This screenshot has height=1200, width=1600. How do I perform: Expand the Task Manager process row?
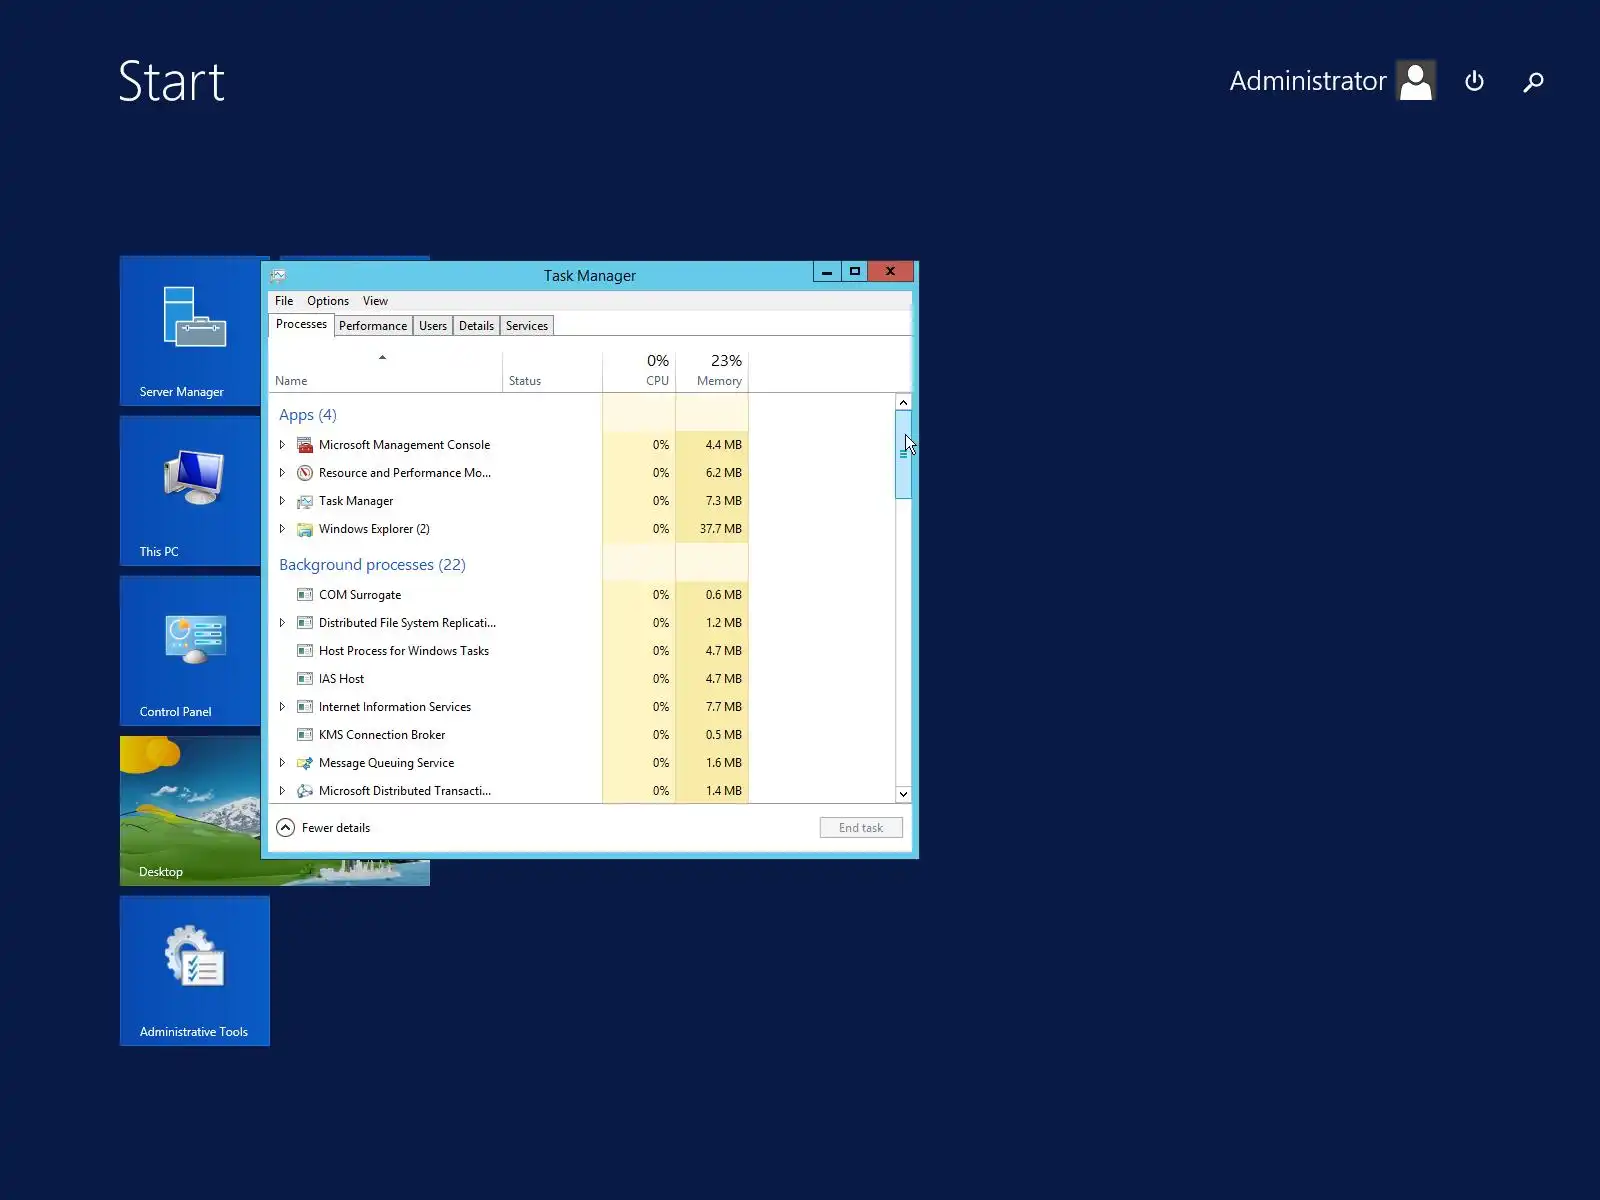point(282,501)
